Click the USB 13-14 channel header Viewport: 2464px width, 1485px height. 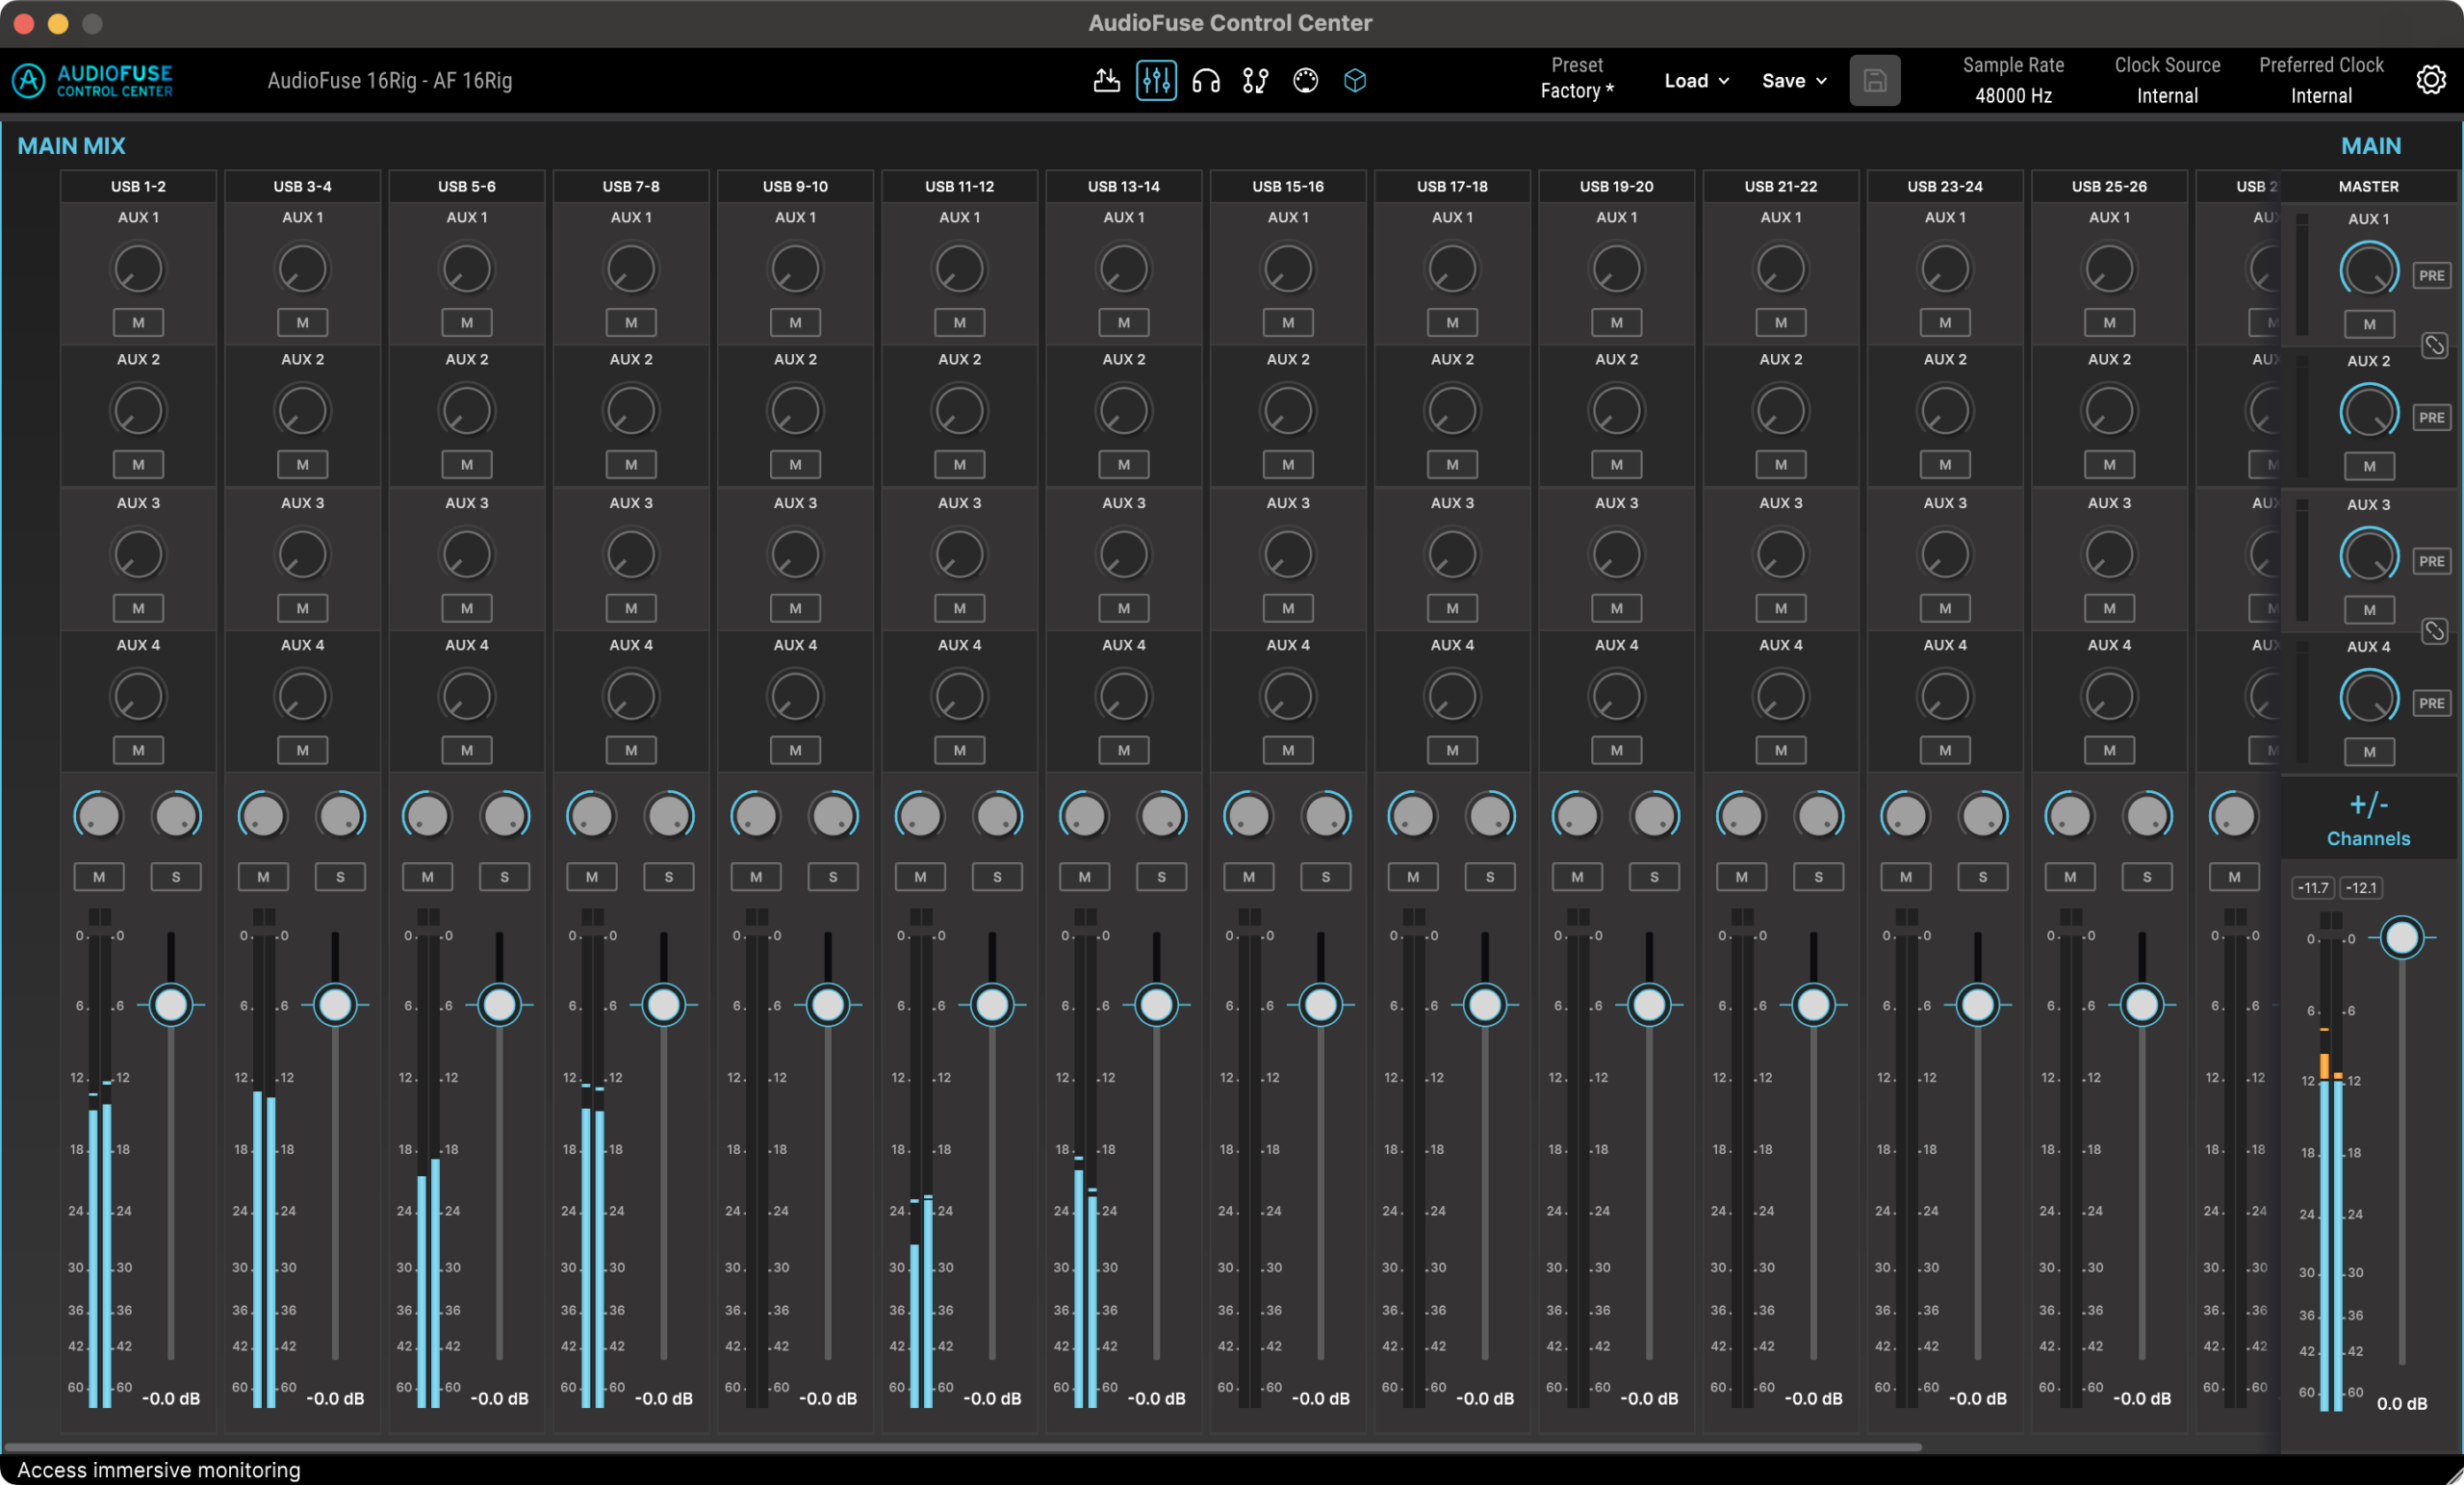coord(1124,186)
